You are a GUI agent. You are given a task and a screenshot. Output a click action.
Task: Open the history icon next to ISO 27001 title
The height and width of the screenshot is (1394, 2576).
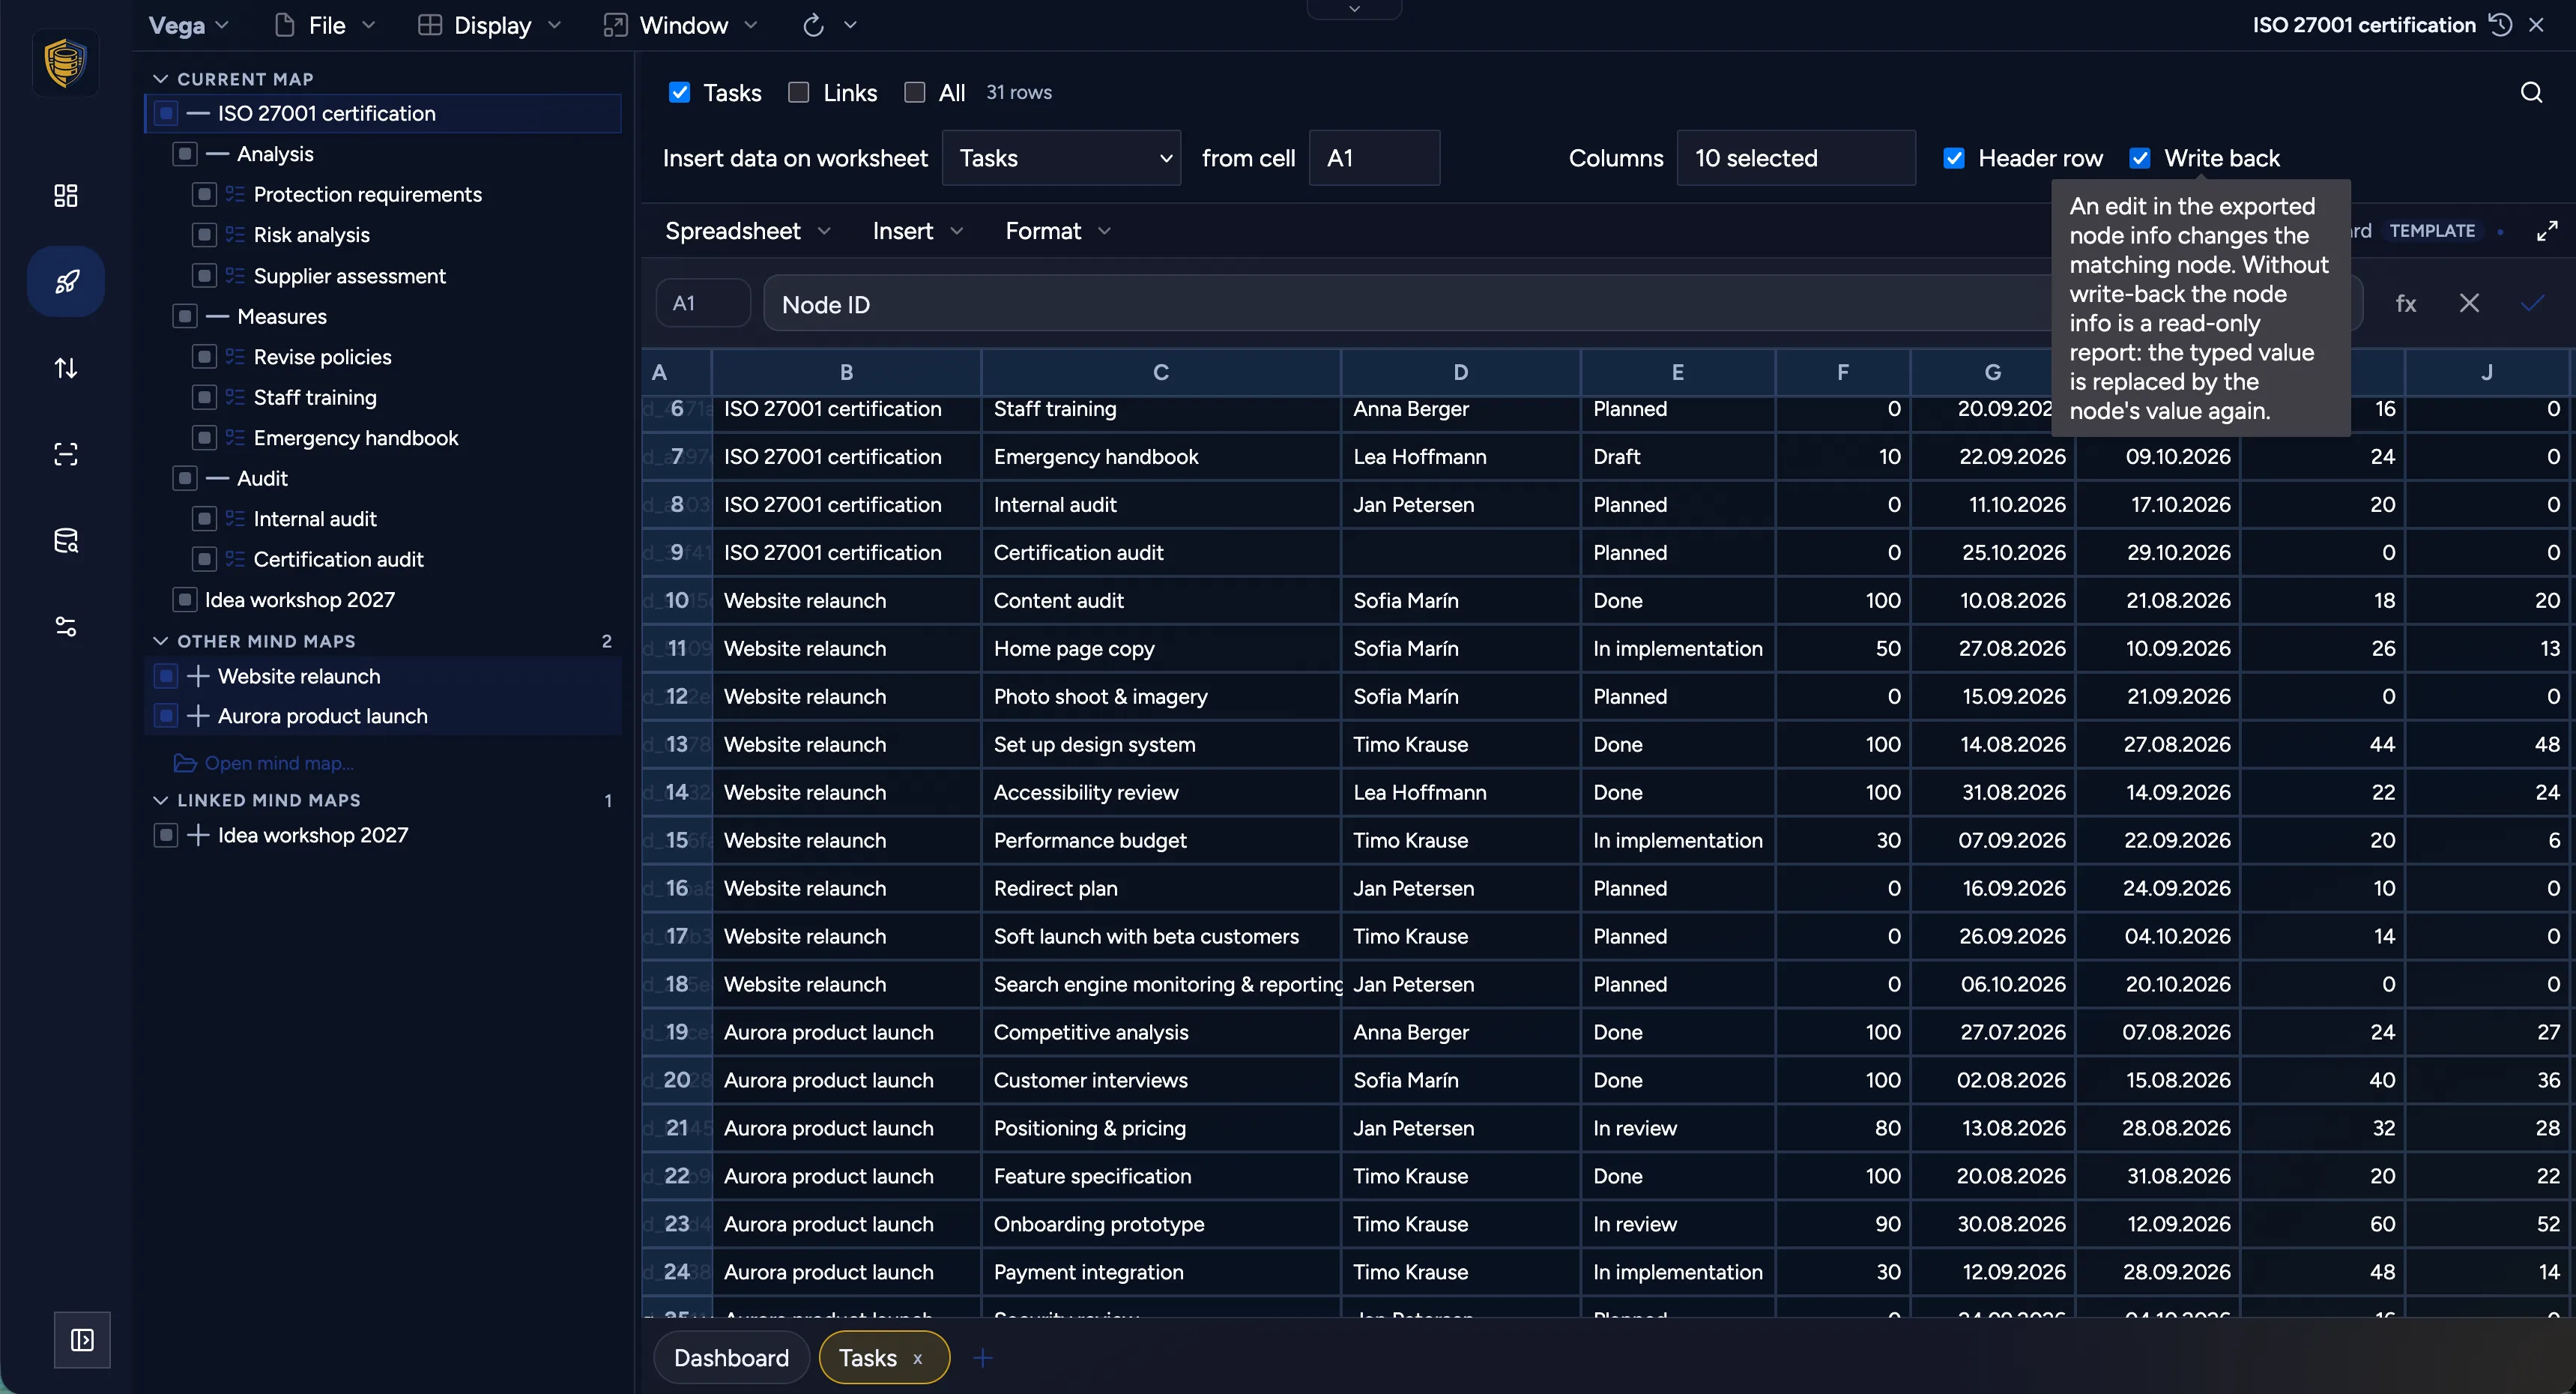2500,25
